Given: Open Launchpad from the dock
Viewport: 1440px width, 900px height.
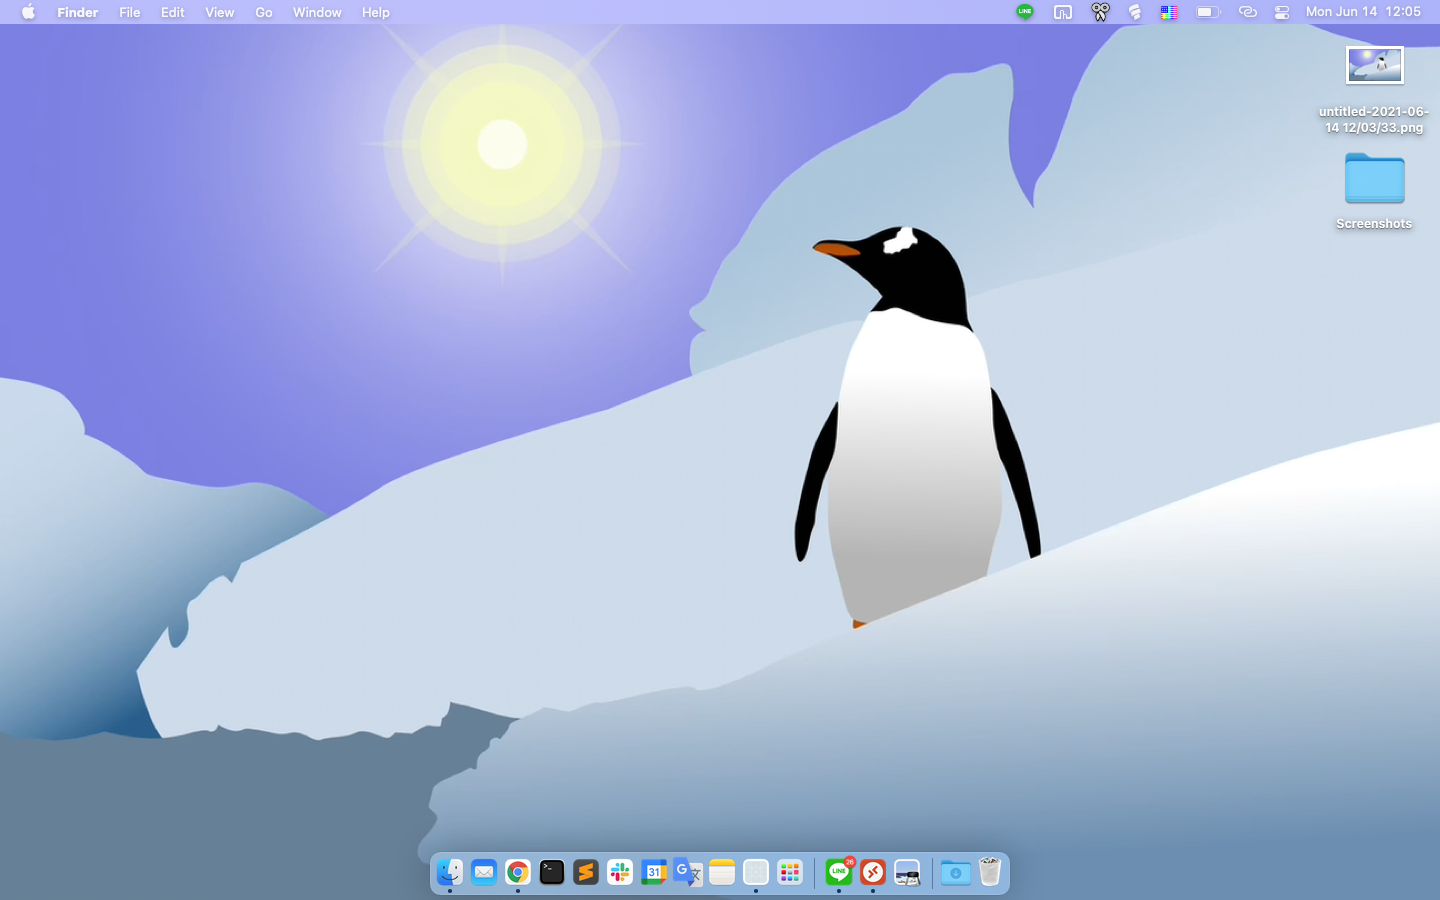Looking at the screenshot, I should pos(789,872).
